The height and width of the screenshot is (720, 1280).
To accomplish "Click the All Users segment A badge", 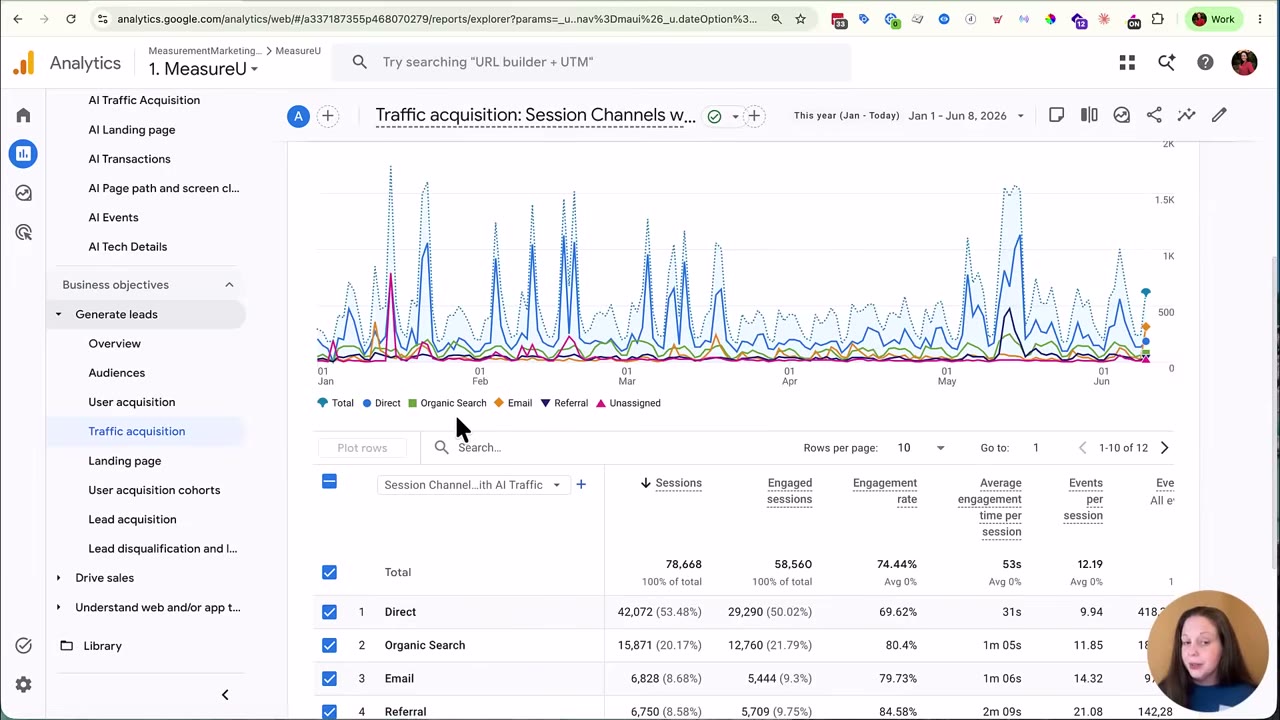I will point(298,116).
